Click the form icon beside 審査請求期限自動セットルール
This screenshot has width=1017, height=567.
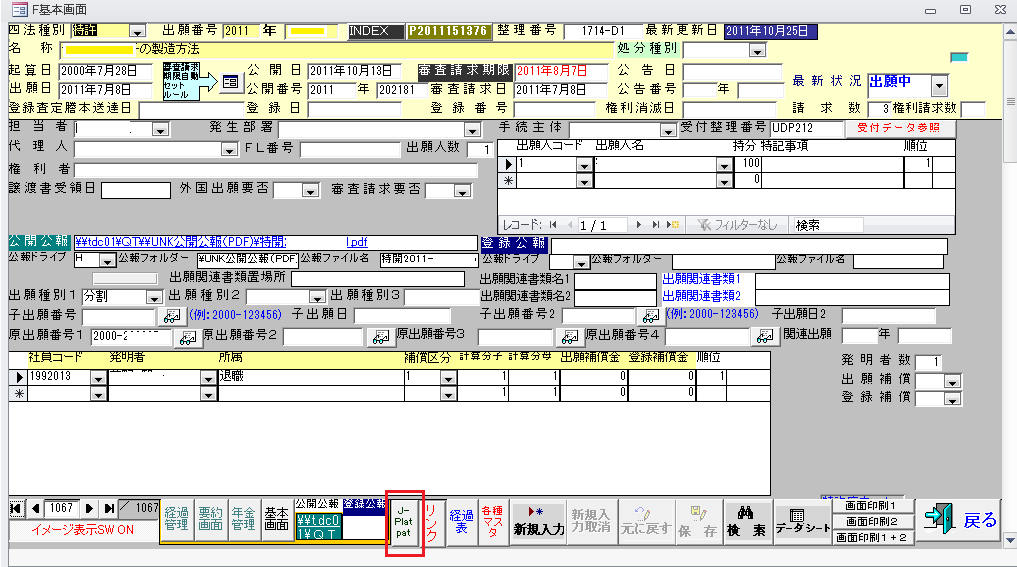tap(229, 81)
